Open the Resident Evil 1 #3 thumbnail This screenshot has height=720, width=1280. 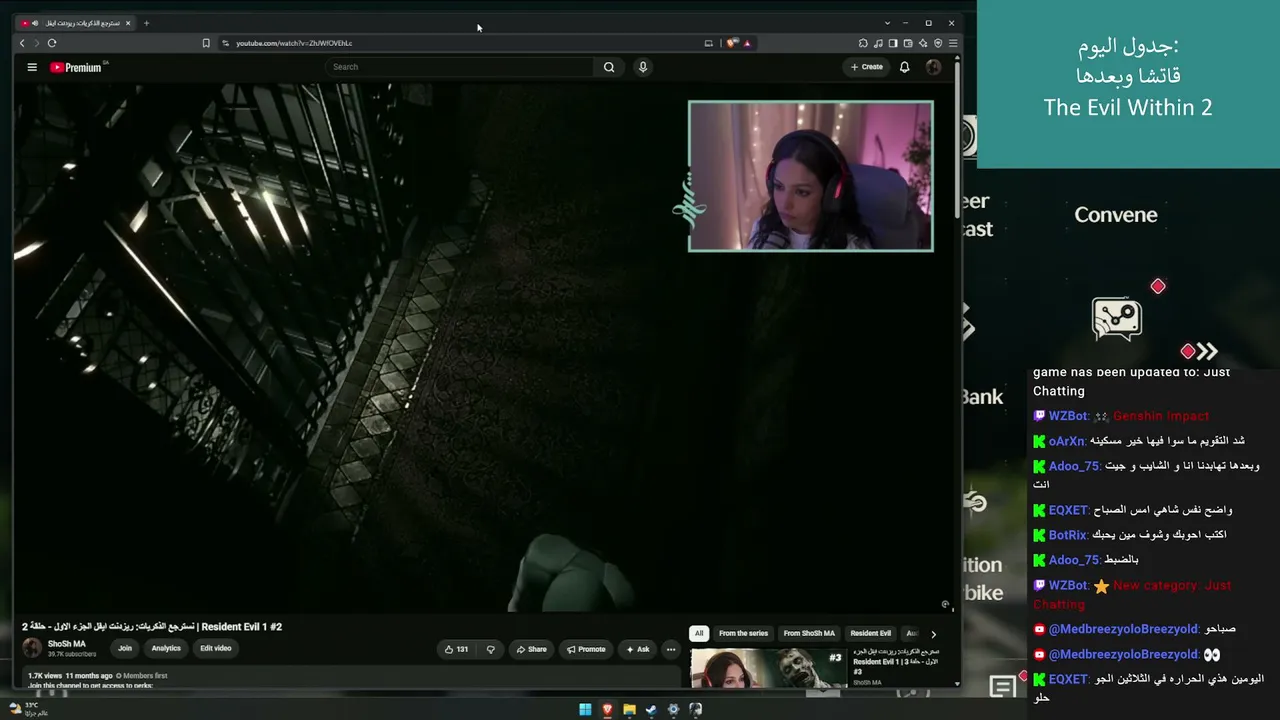(768, 668)
